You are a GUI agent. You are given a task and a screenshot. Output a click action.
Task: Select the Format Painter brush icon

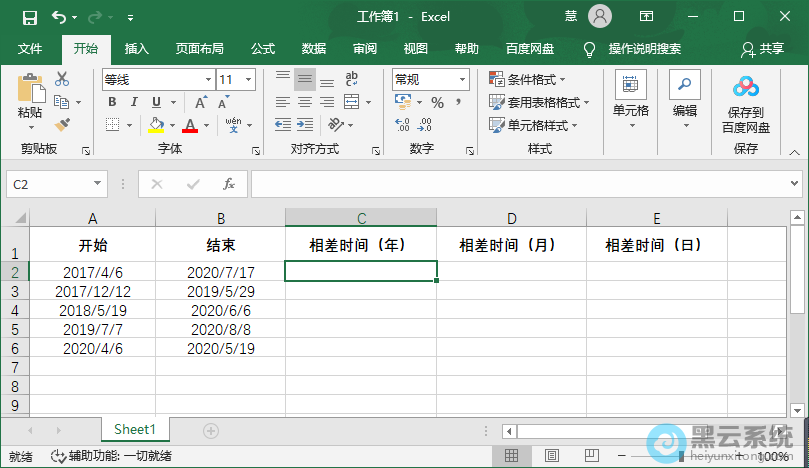62,124
